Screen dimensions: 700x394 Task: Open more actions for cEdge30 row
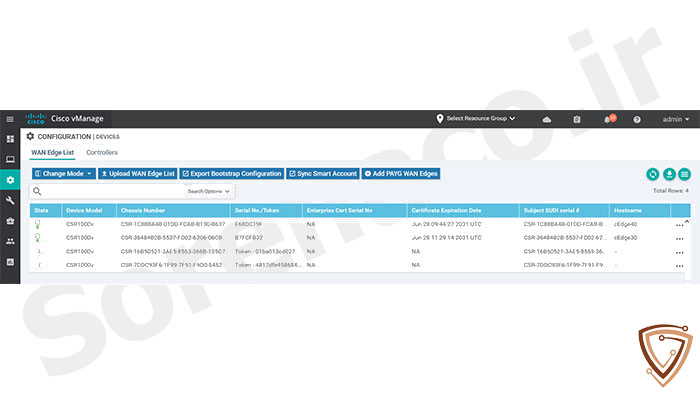pyautogui.click(x=679, y=239)
